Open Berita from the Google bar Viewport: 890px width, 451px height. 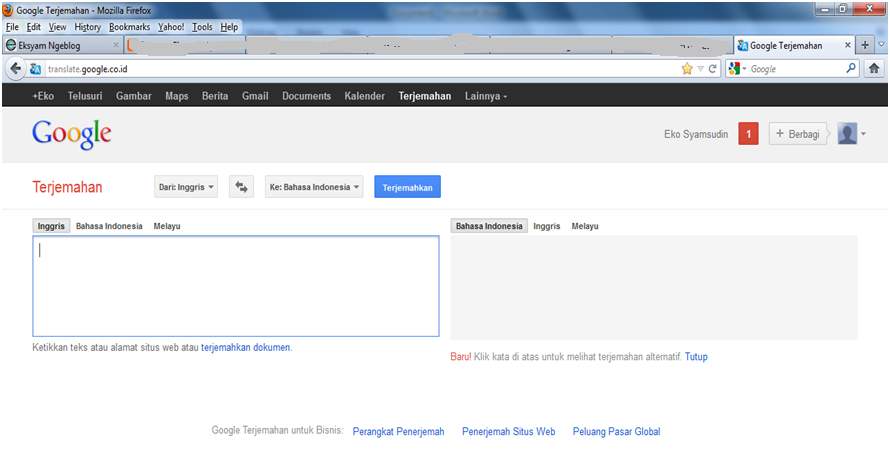[x=215, y=96]
